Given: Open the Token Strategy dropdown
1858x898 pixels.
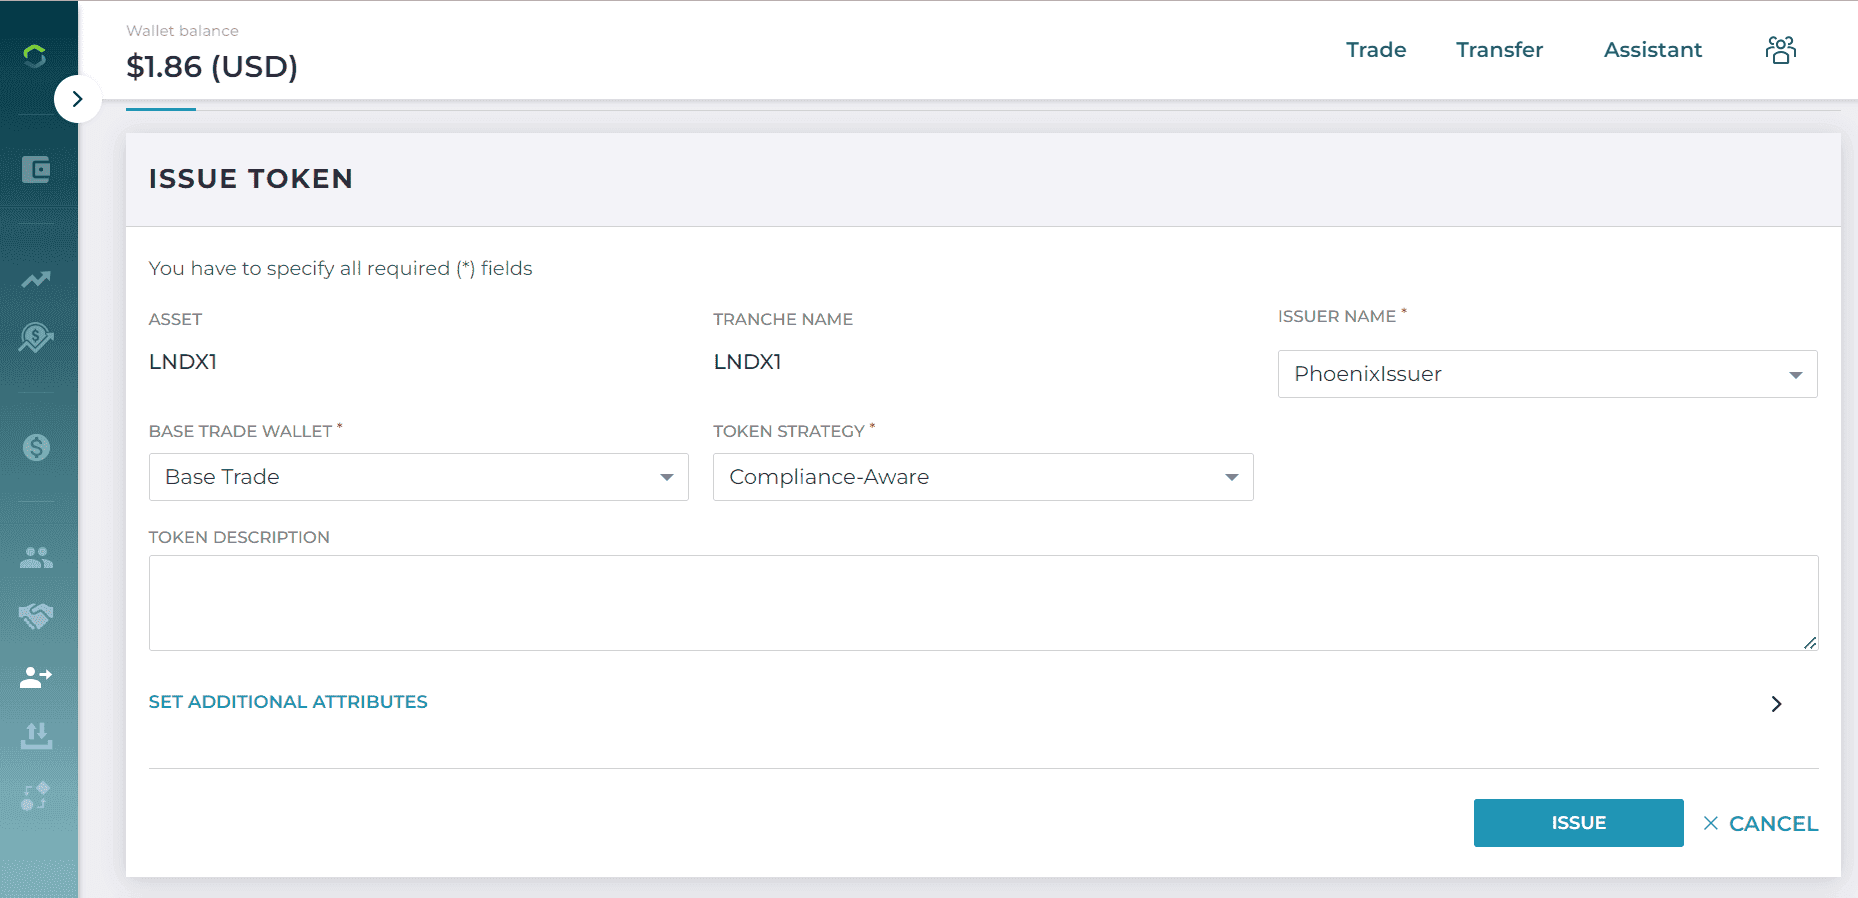Looking at the screenshot, I should tap(983, 477).
